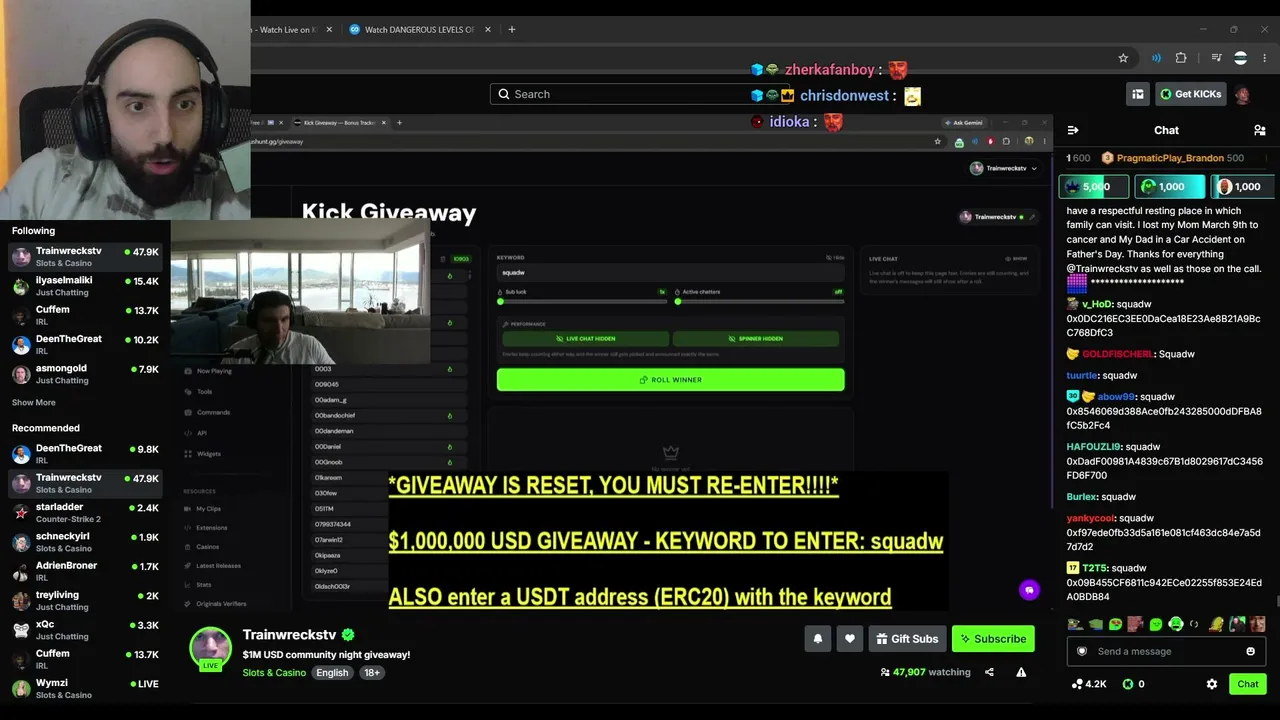Open ilyaselmaliki in Following list
The image size is (1280, 720).
tap(85, 286)
